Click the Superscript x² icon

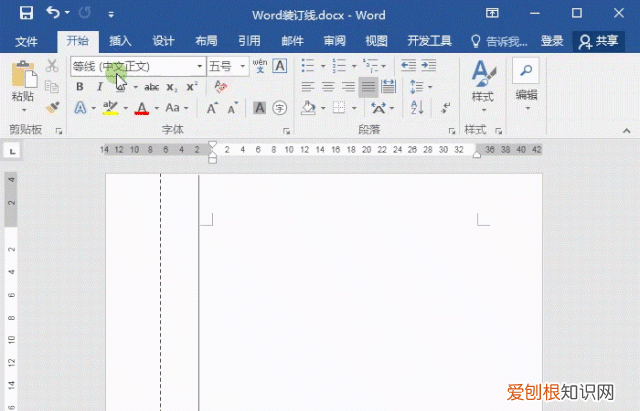192,87
